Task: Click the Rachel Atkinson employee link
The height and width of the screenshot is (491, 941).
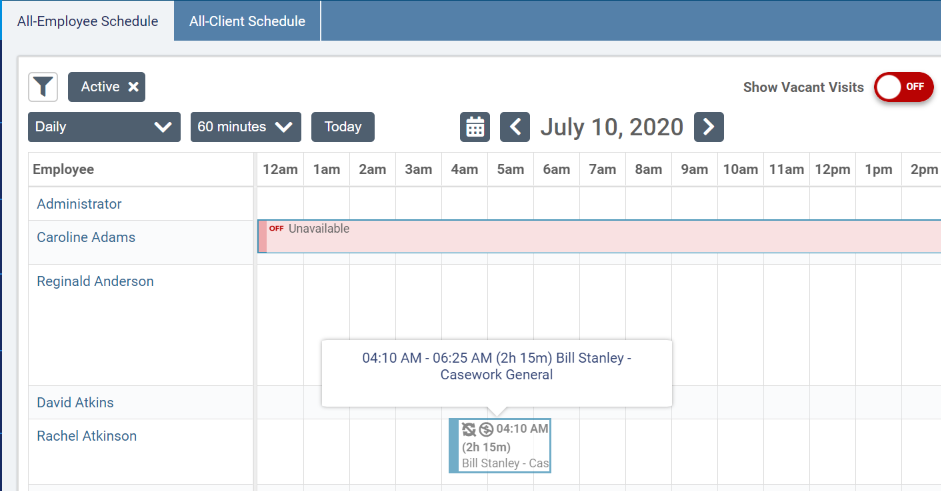Action: point(87,436)
